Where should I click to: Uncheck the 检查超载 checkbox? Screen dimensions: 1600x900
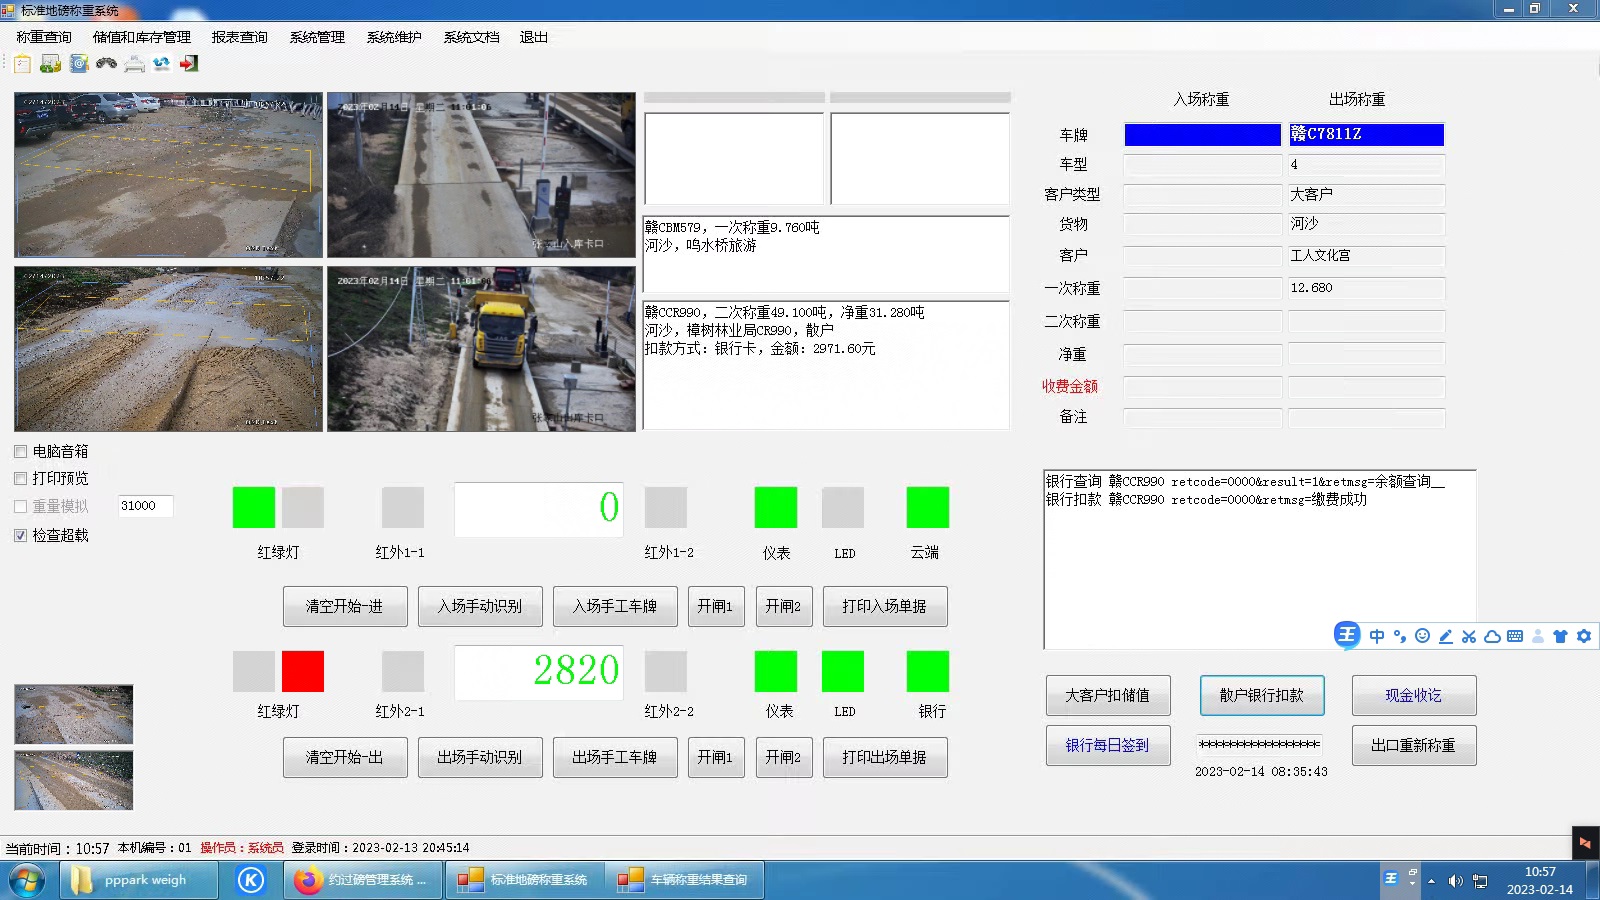click(21, 536)
